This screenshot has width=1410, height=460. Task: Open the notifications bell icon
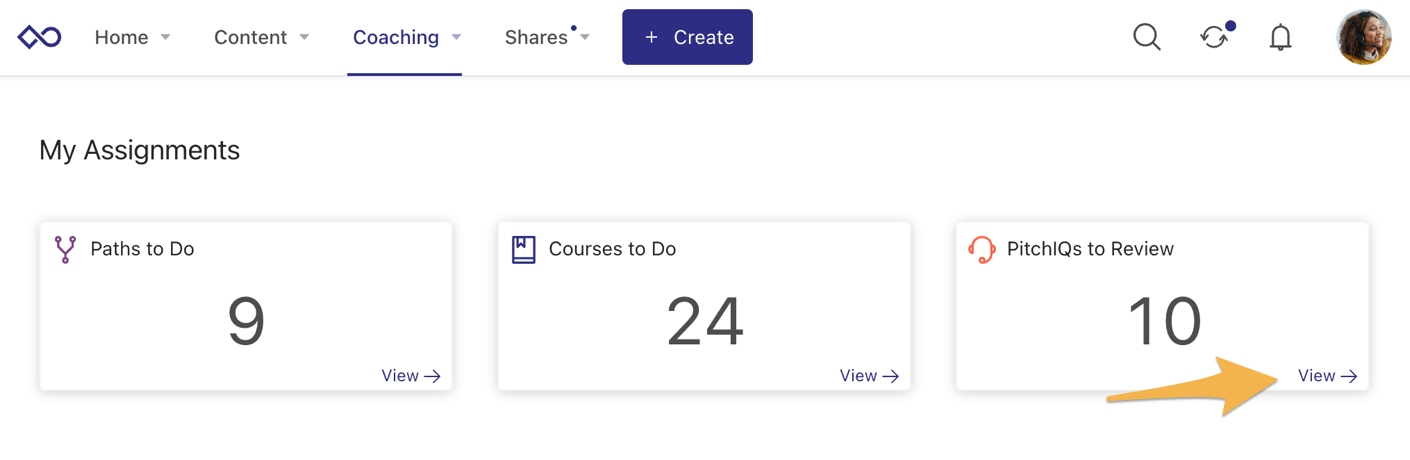click(x=1280, y=38)
